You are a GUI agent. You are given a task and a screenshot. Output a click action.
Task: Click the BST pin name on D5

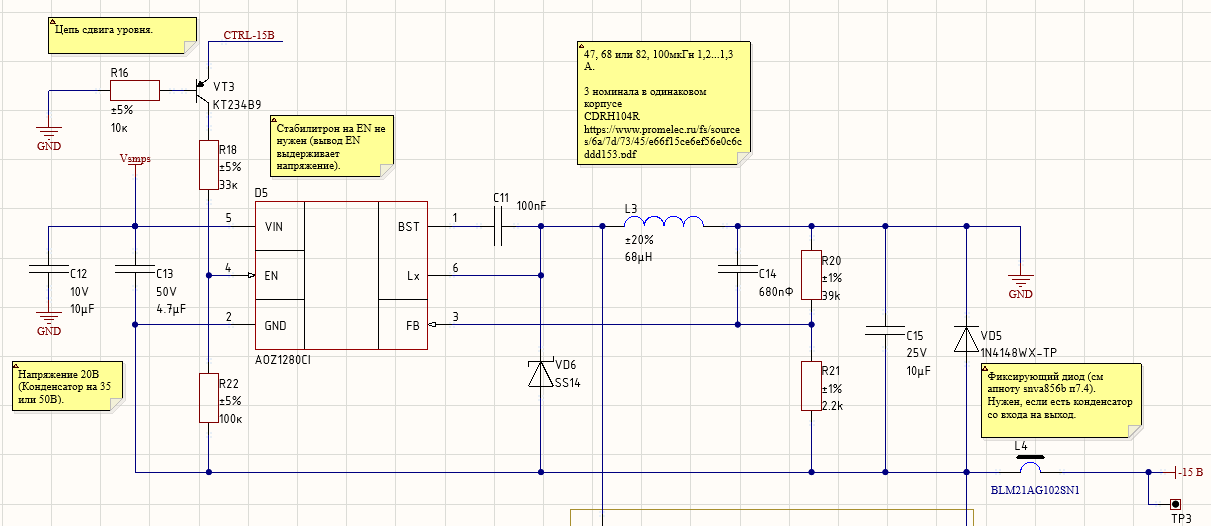(409, 227)
